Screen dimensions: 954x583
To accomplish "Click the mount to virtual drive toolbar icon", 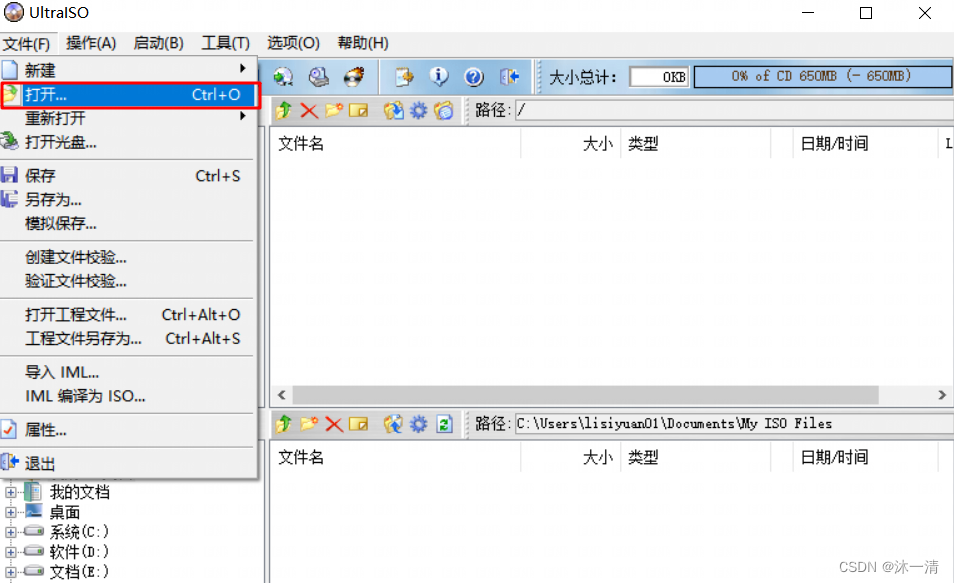I will [283, 77].
